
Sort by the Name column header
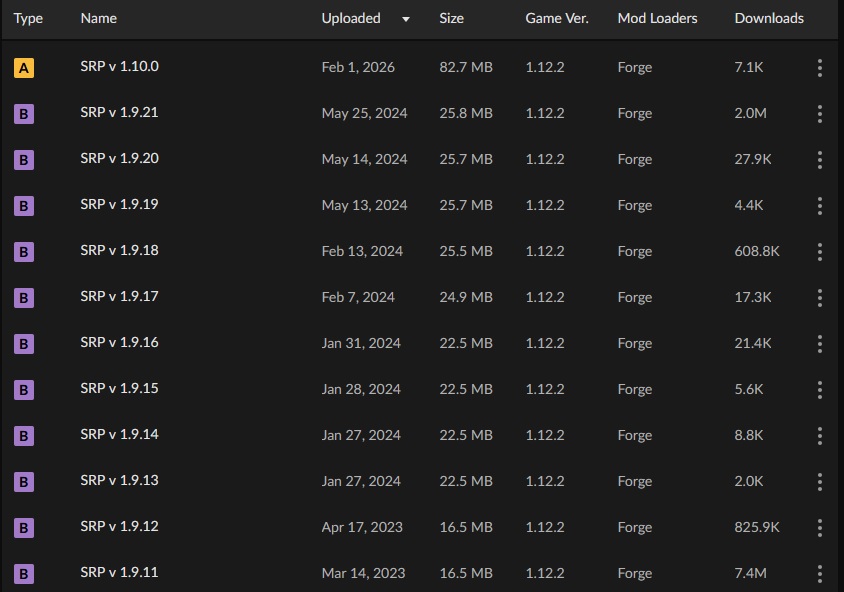point(99,18)
